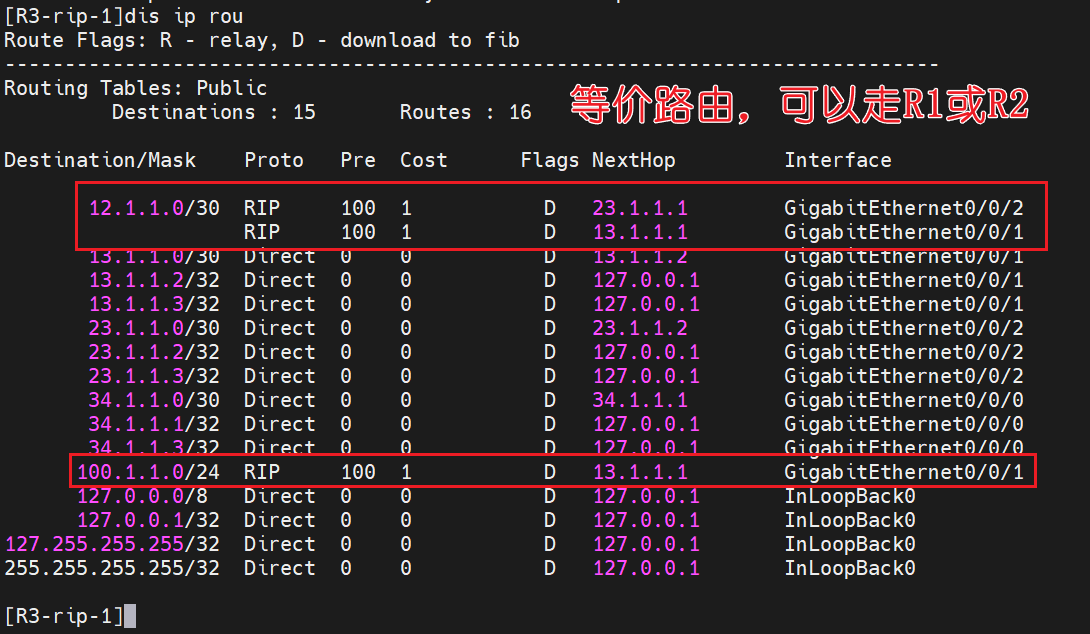1090x634 pixels.
Task: Click the 127.255.255.255/32 destination entry
Action: pos(112,544)
